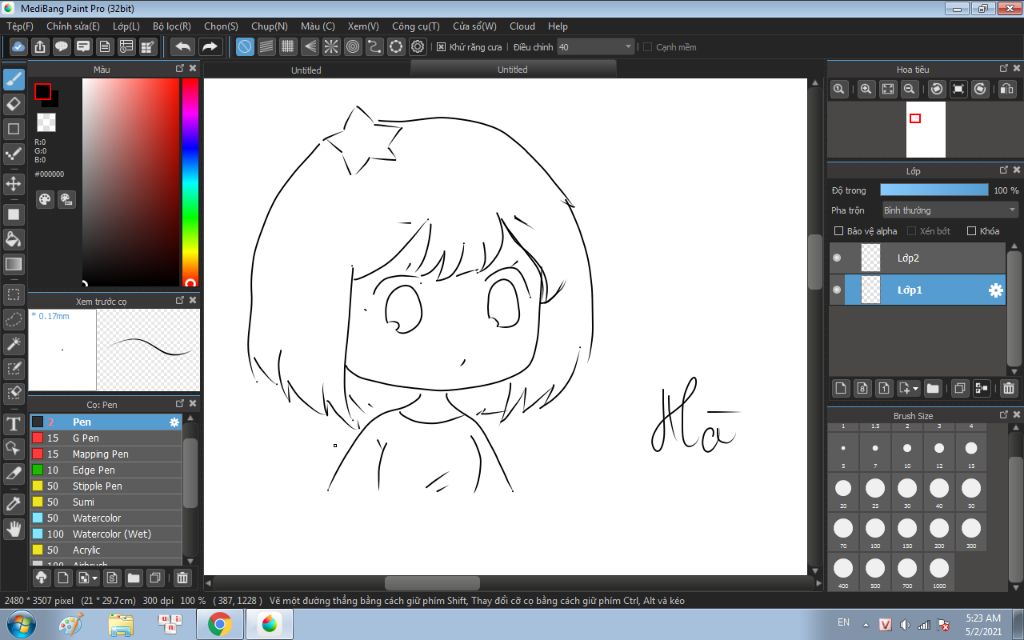
Task: Turn snap off with the blue circle icon
Action: (245, 47)
